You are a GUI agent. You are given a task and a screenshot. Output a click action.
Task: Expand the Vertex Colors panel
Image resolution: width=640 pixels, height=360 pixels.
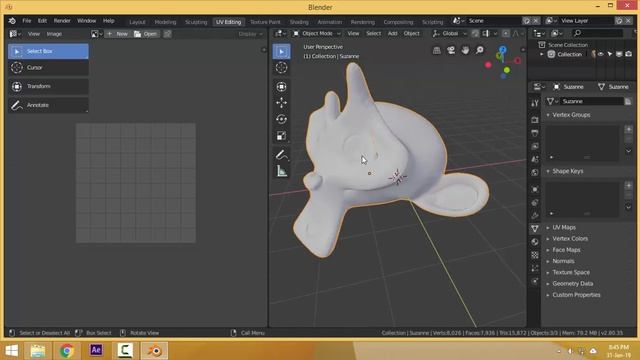(548, 239)
